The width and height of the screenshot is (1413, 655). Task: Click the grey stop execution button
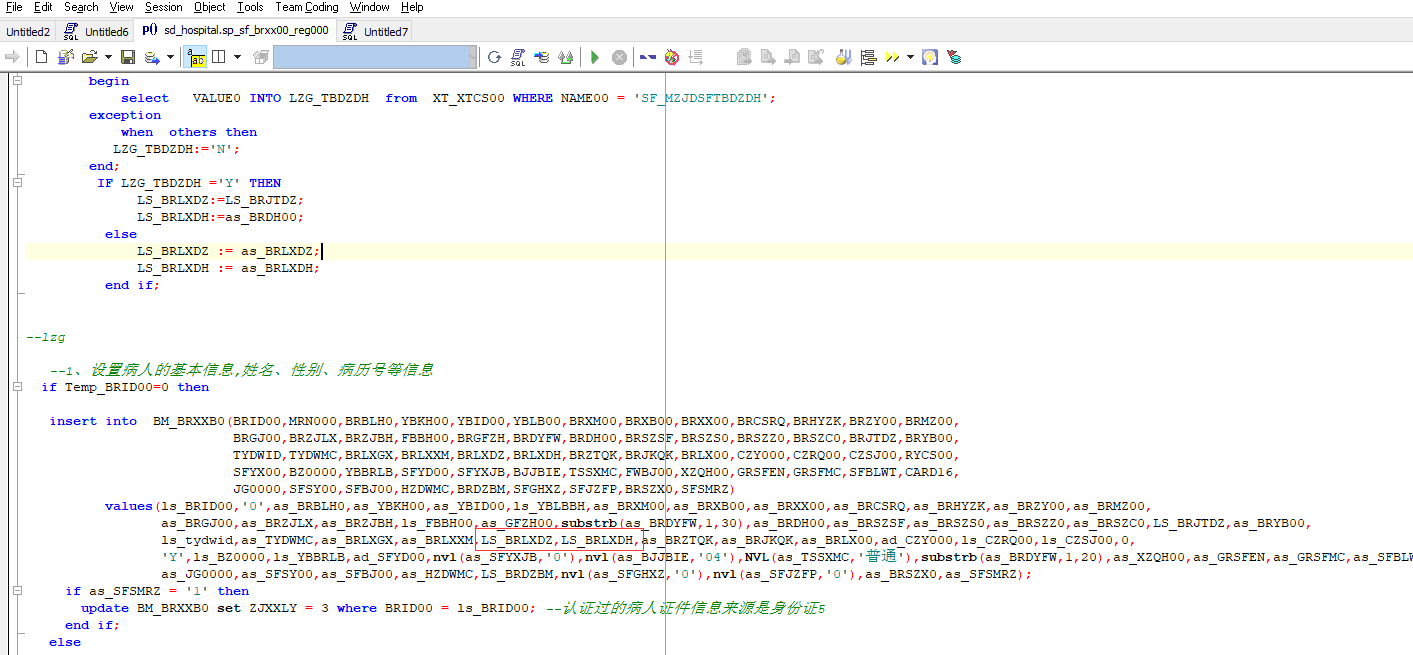[x=619, y=57]
